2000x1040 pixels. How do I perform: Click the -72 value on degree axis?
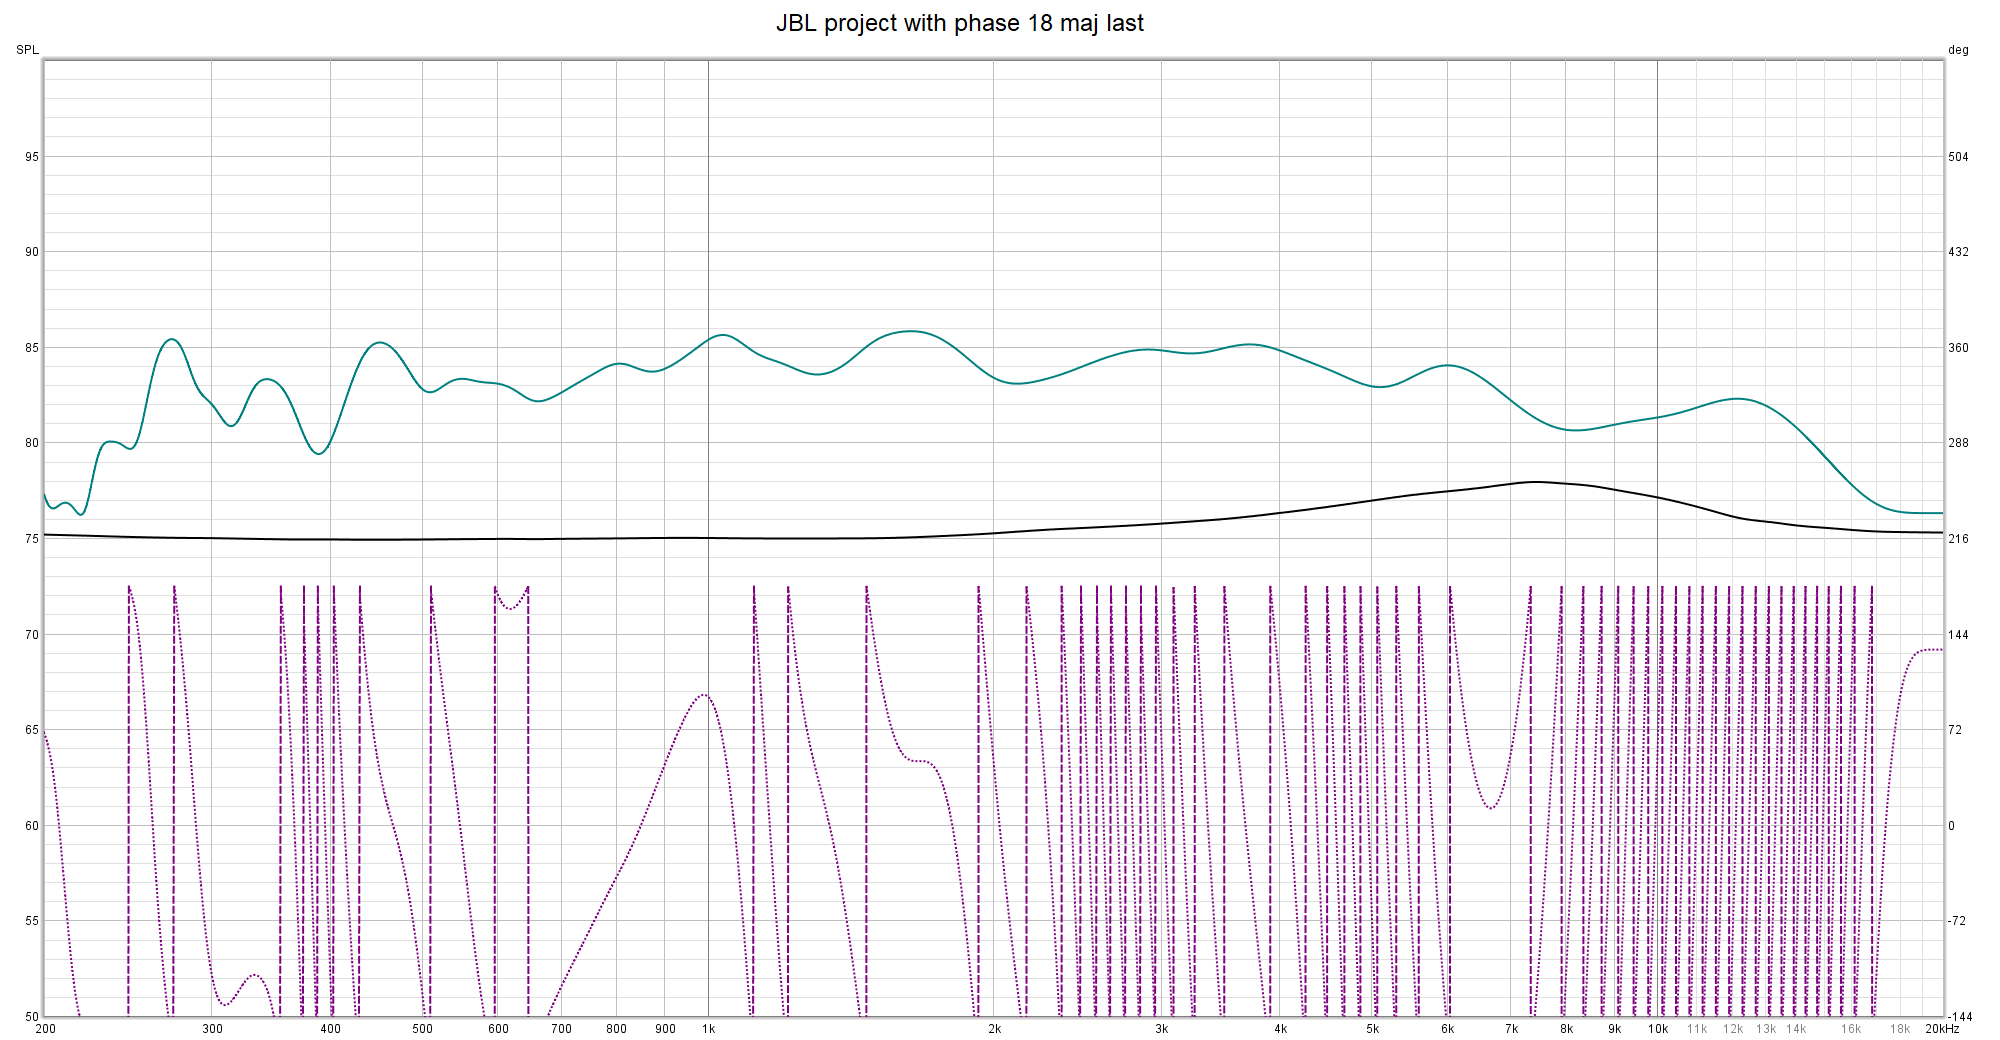[1957, 921]
